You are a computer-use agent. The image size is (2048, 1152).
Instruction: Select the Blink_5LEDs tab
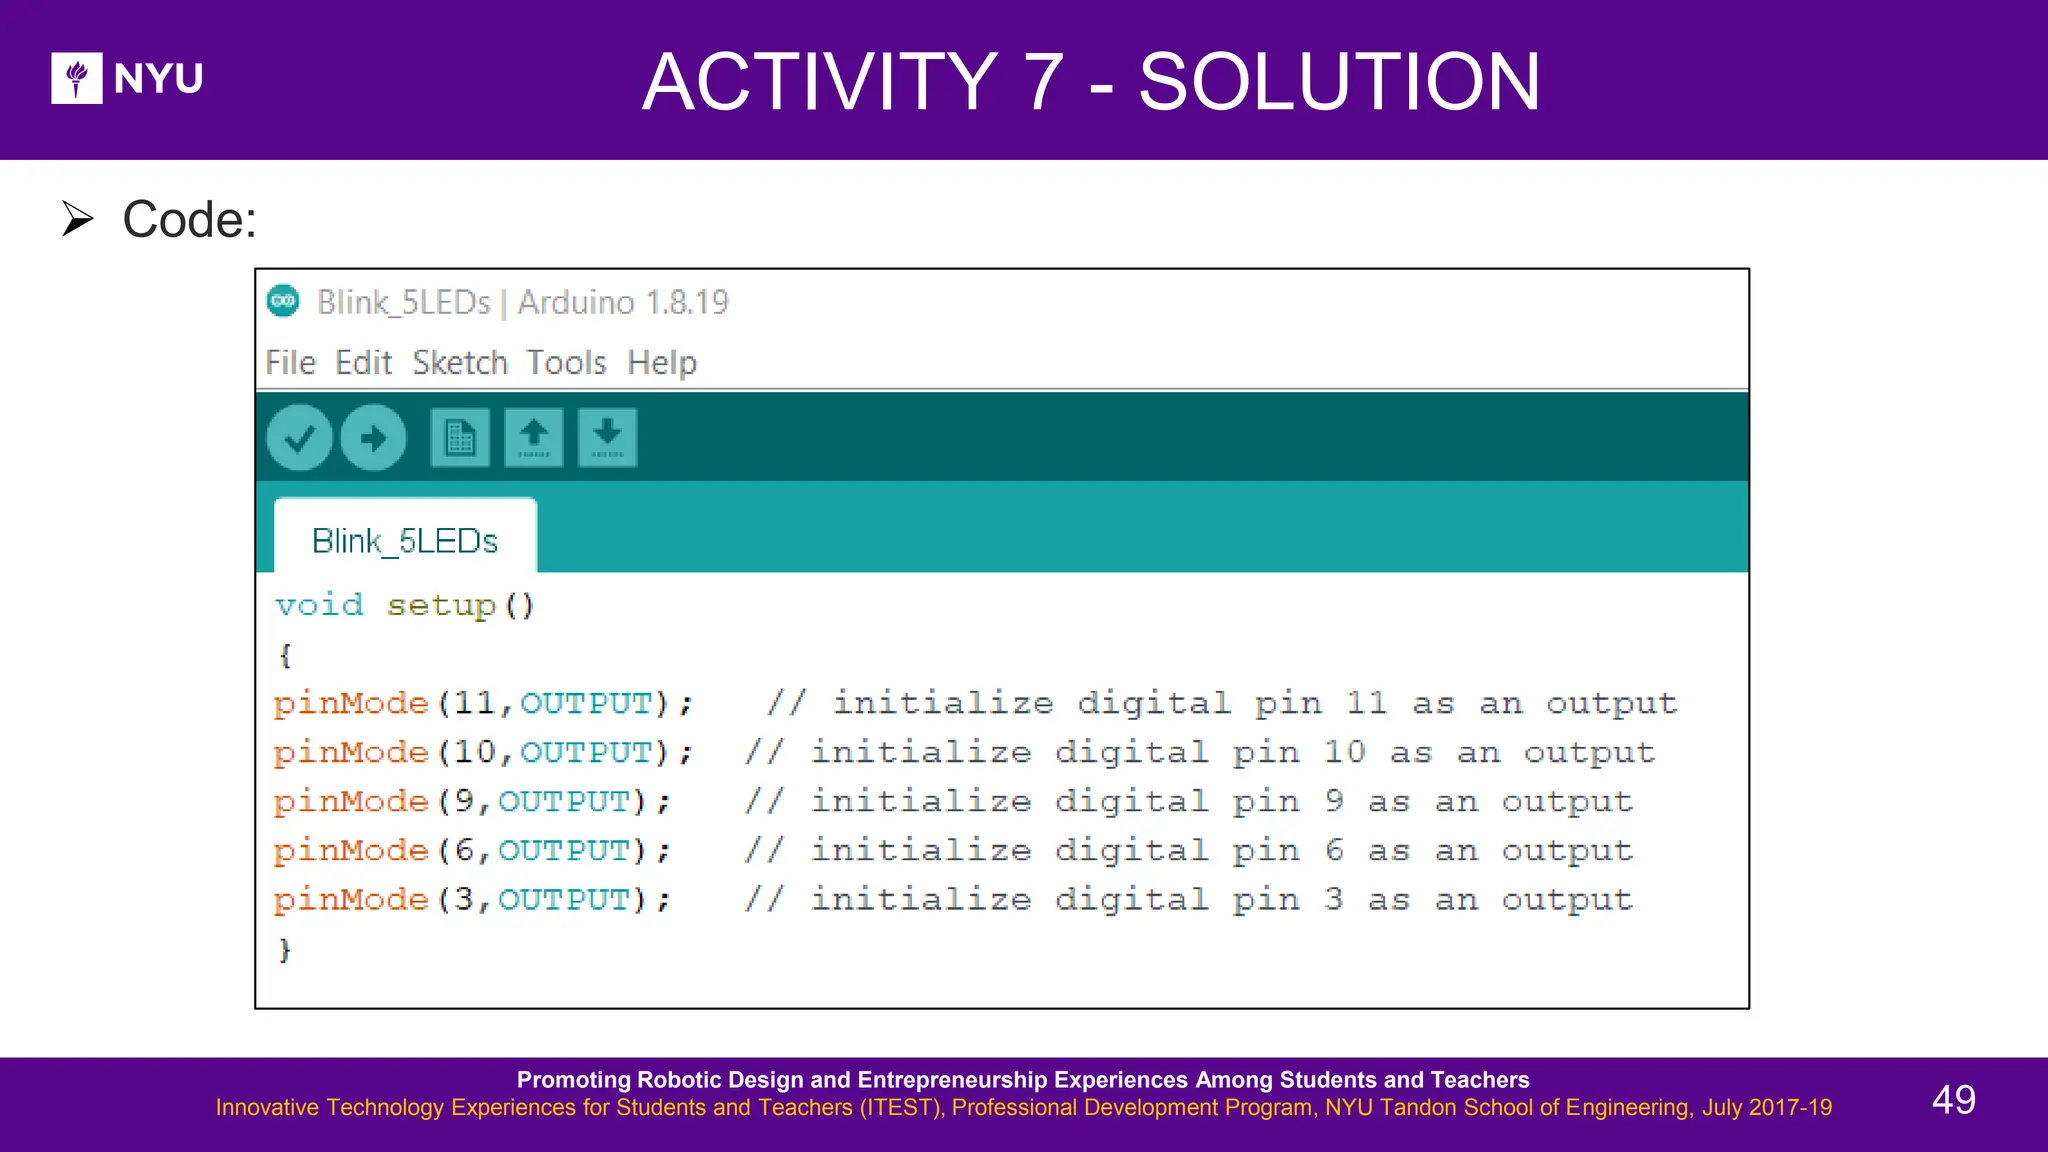pyautogui.click(x=405, y=541)
